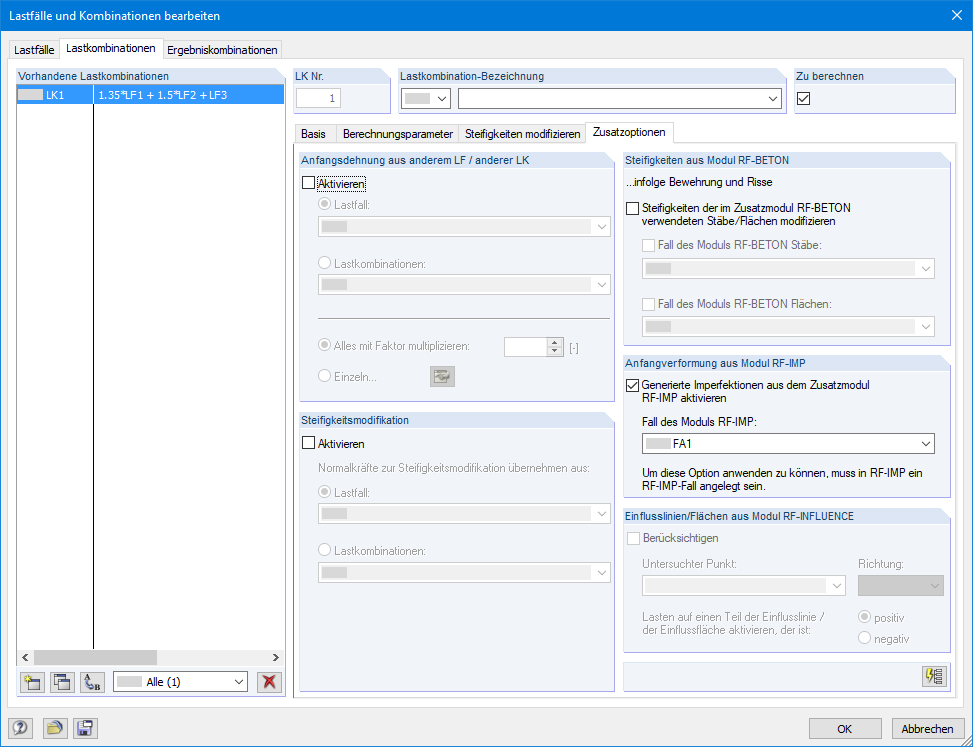
Task: Renumber load combinations (A to B icon)
Action: (x=92, y=682)
